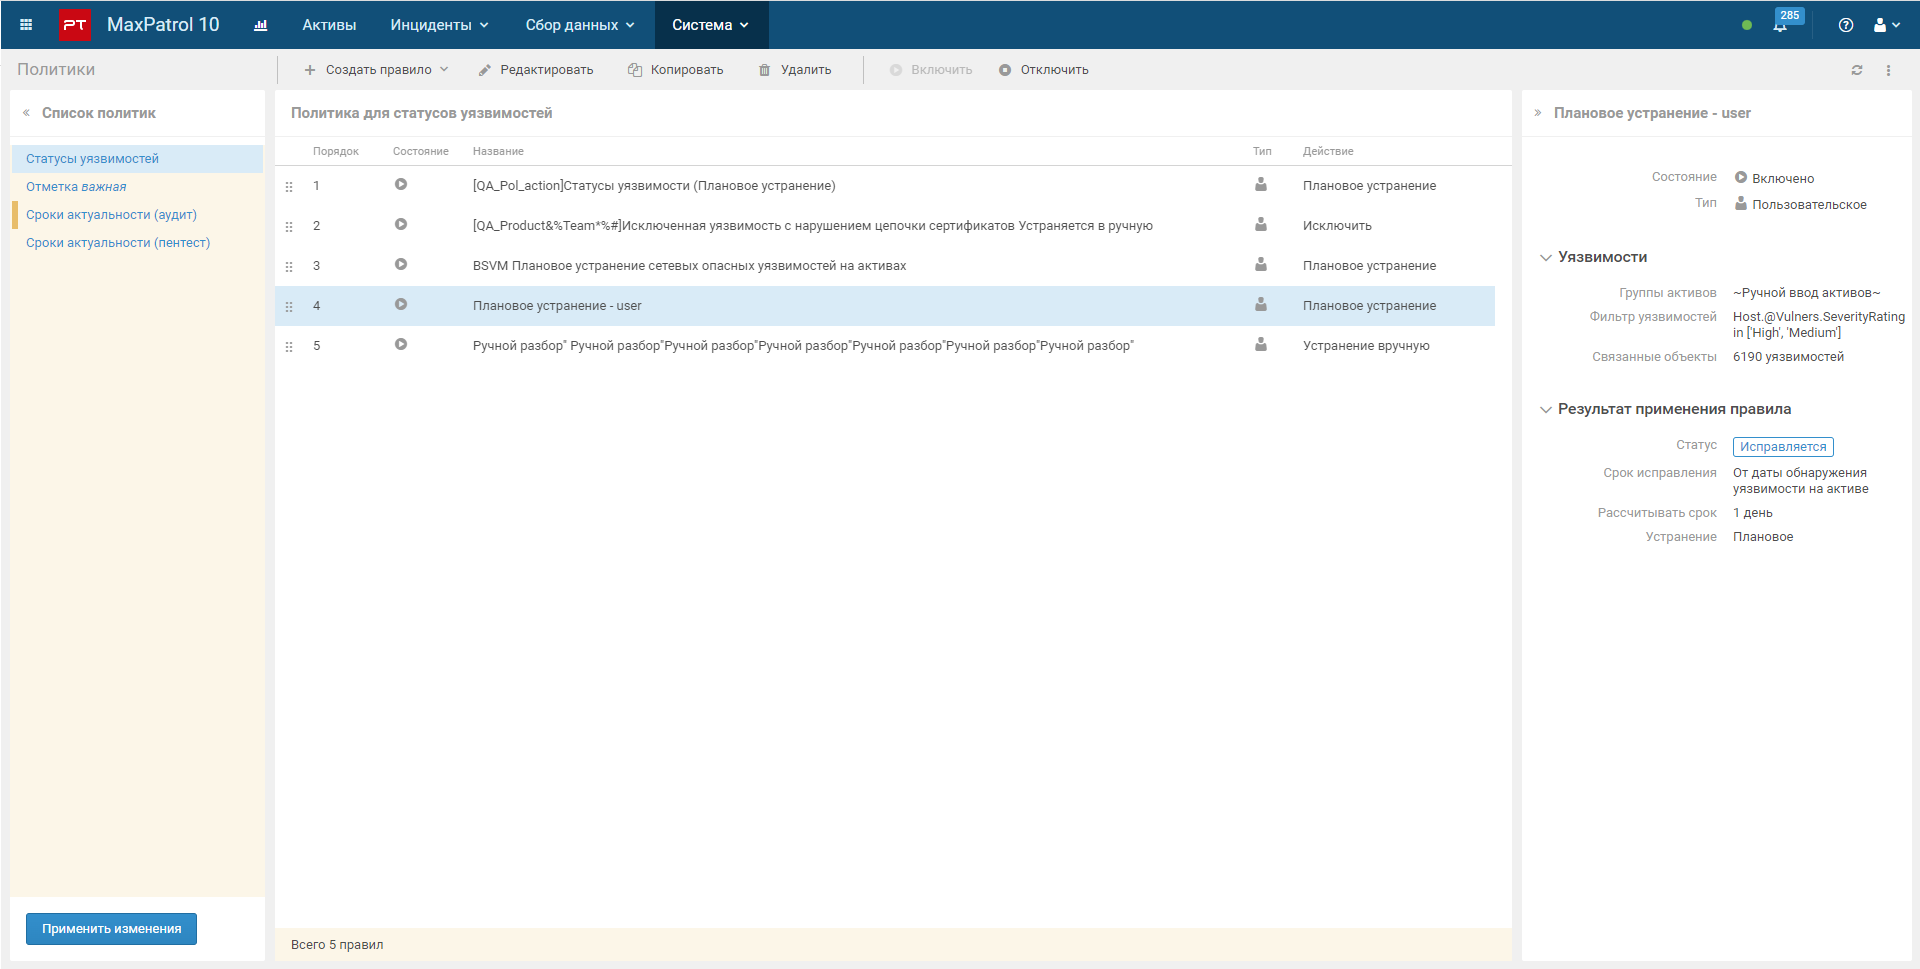Refresh the policies page

click(1857, 70)
